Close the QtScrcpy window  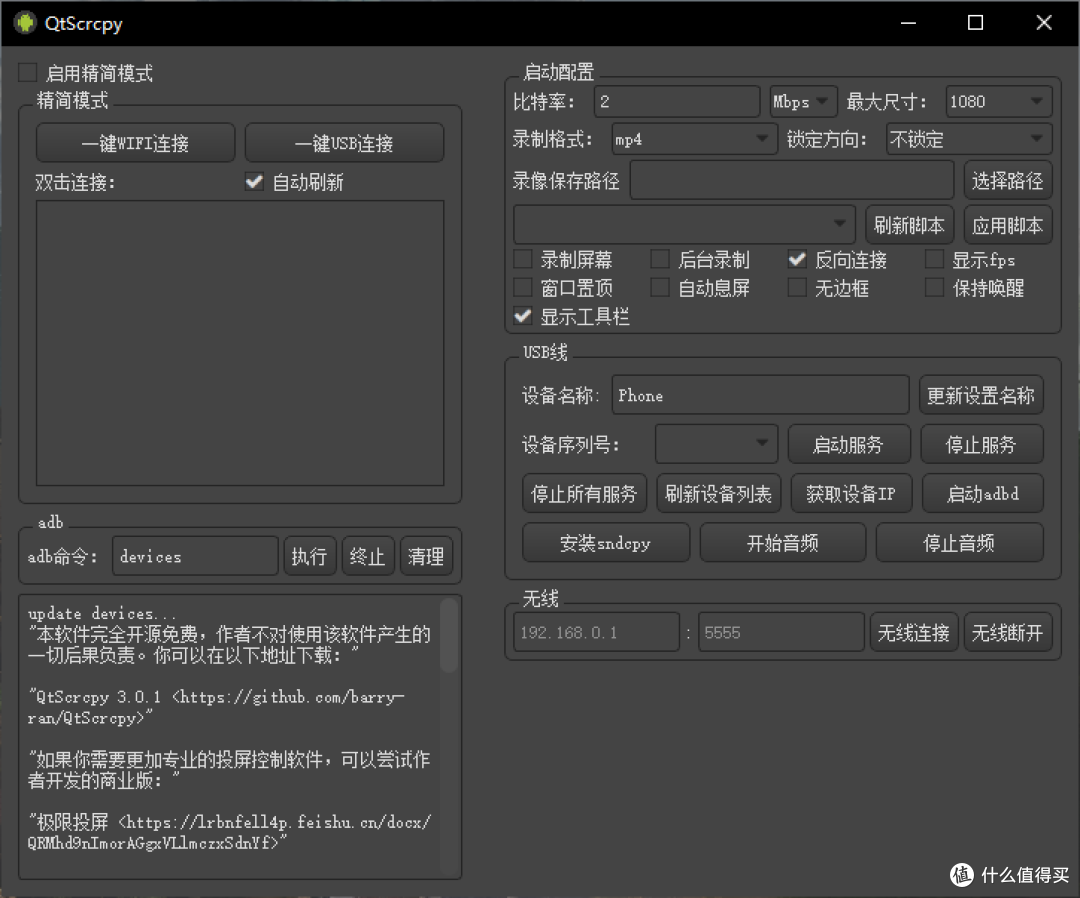coord(1043,23)
